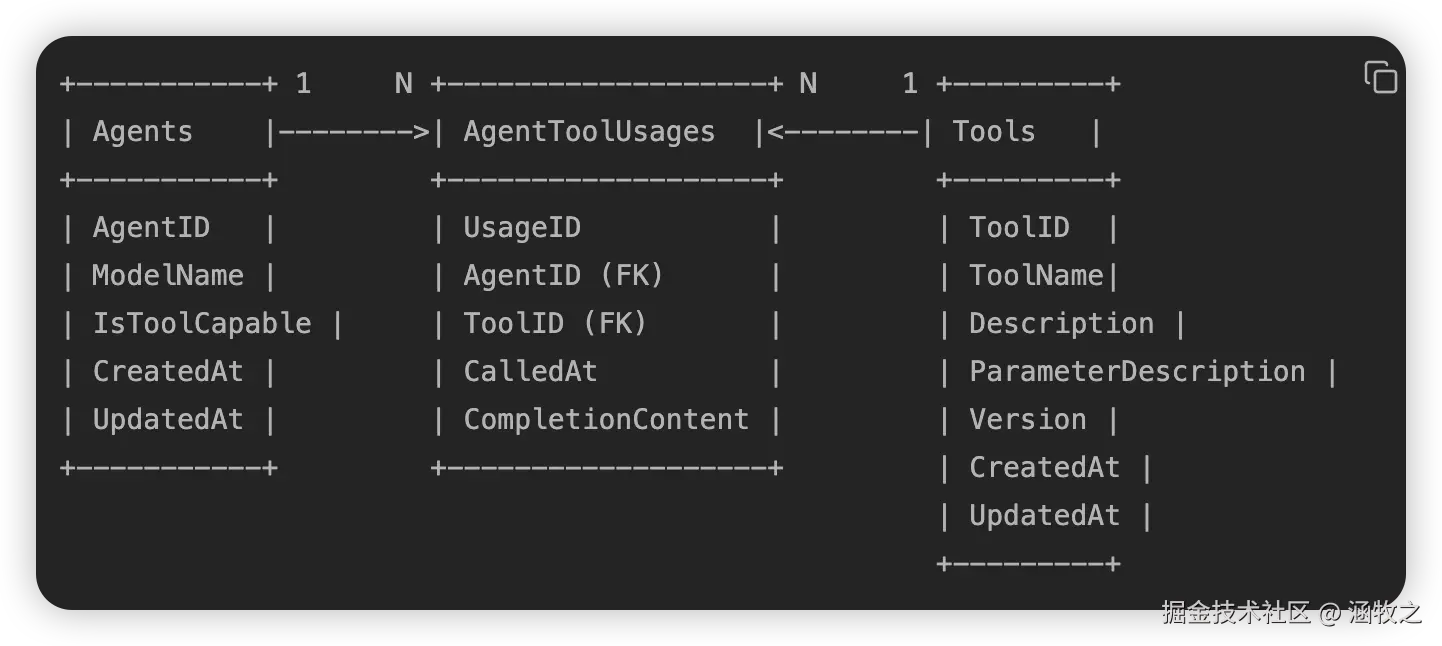The width and height of the screenshot is (1442, 646).
Task: Click the arrow from Agents to AgentToolUsages
Action: tap(353, 132)
